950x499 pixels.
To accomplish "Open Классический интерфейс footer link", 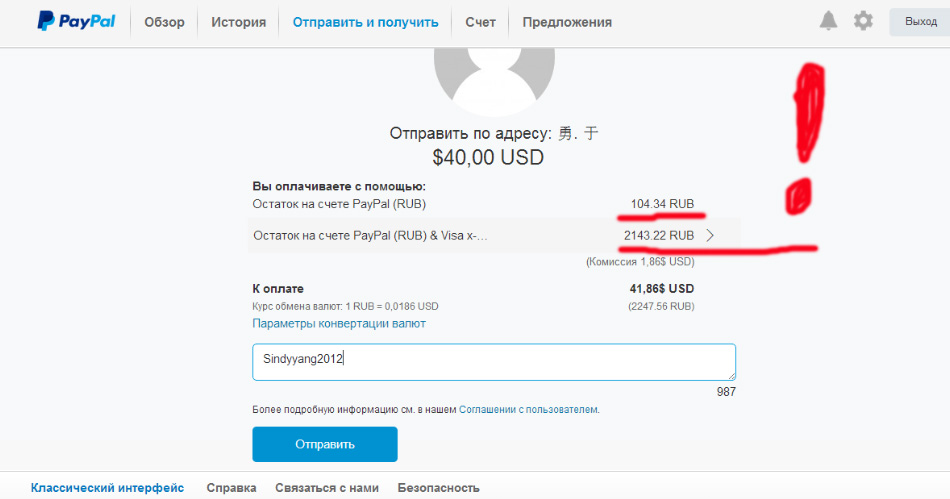I will tap(107, 488).
